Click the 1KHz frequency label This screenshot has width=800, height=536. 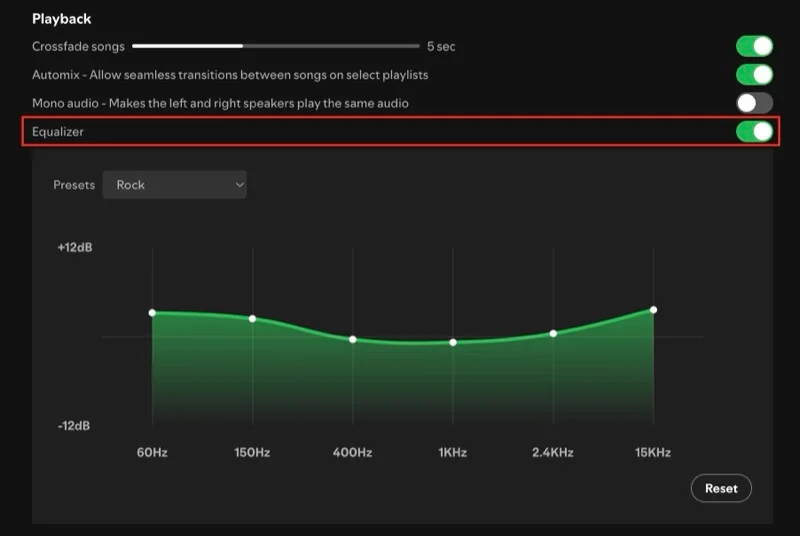coord(453,452)
